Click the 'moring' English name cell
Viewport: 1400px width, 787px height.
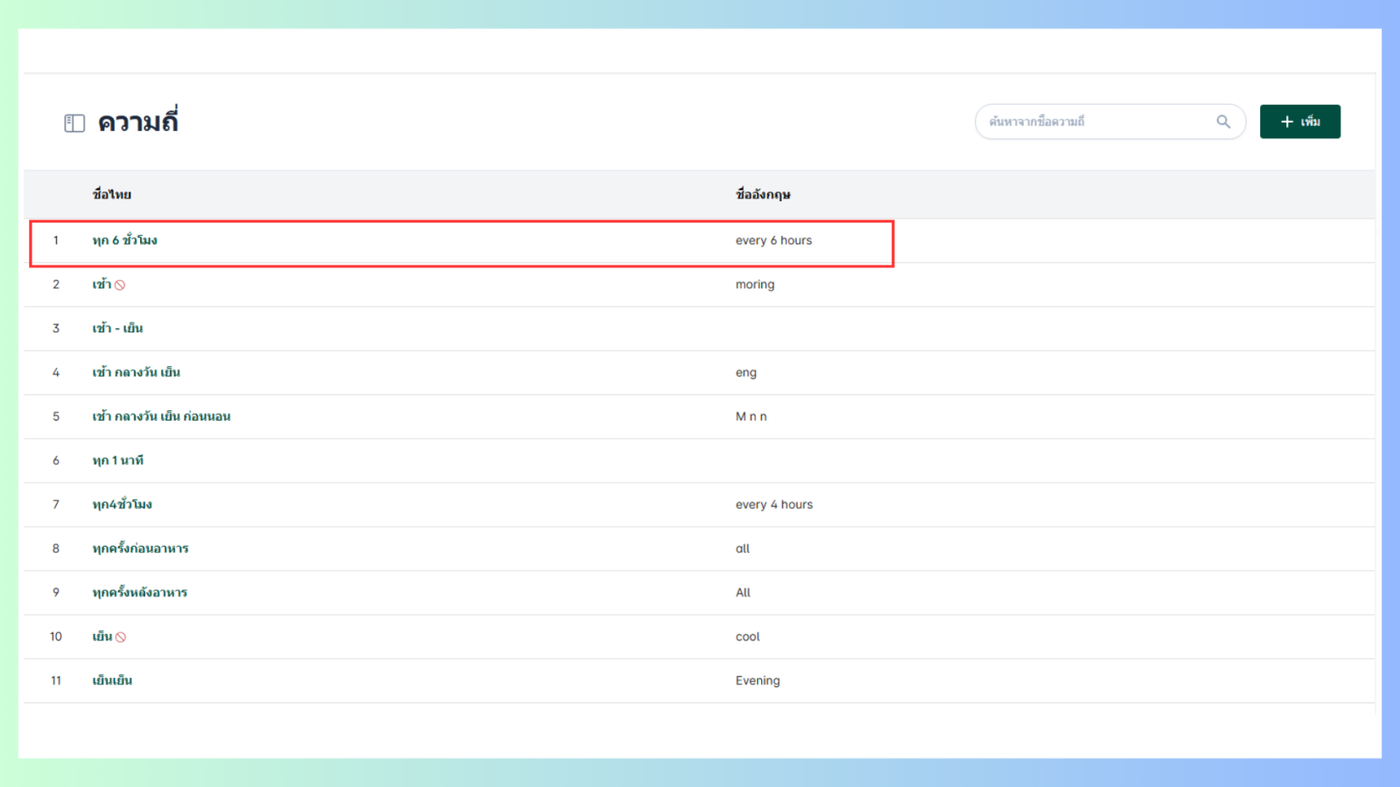[x=755, y=284]
